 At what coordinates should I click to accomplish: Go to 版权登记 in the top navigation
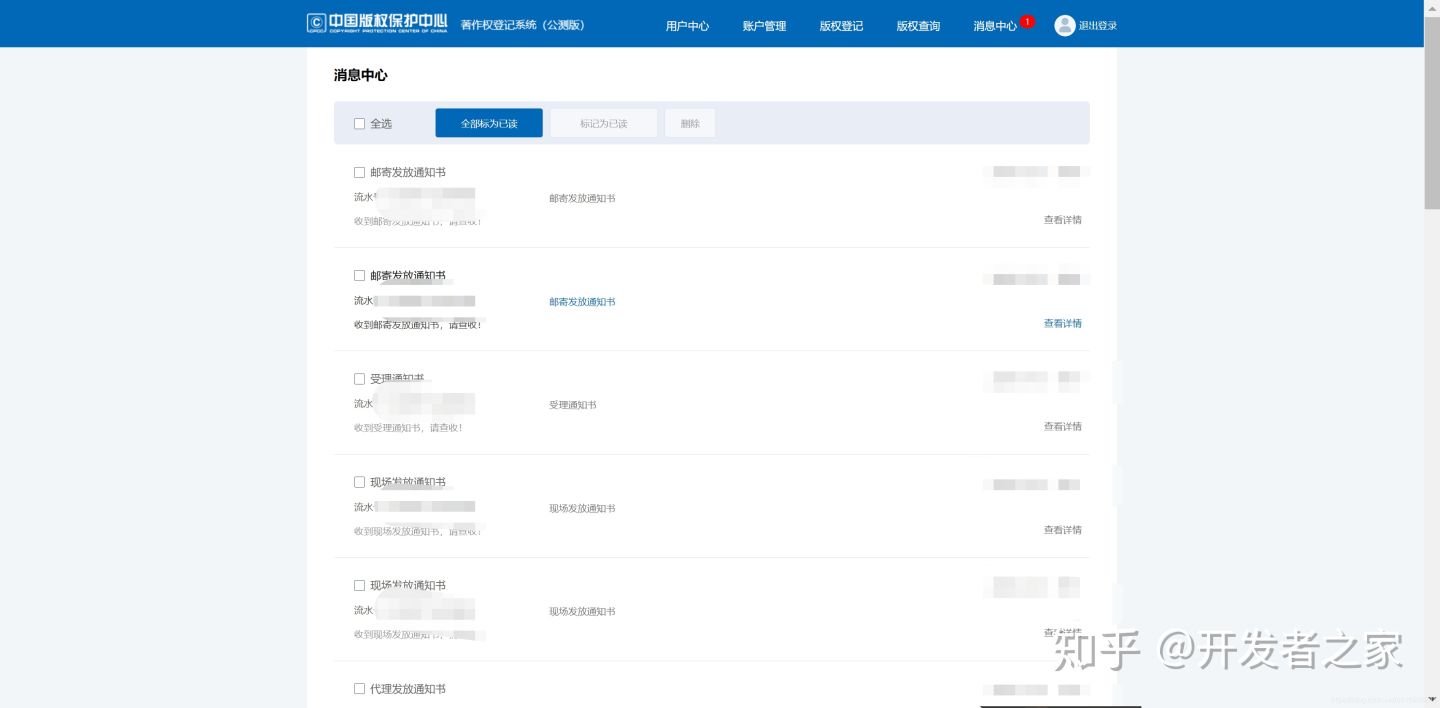tap(841, 26)
